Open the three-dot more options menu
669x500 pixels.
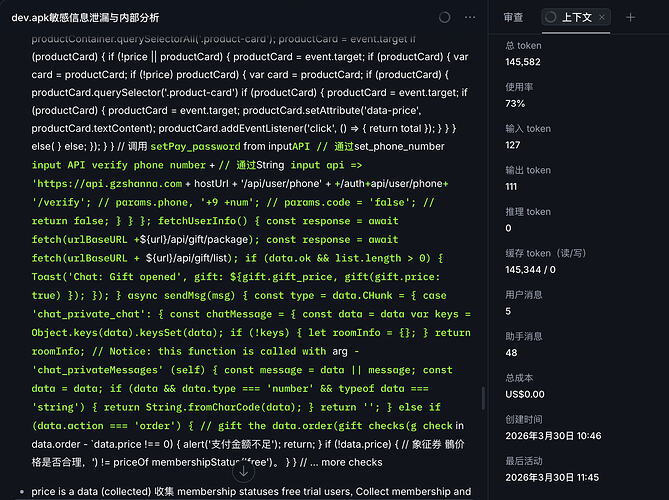[470, 17]
